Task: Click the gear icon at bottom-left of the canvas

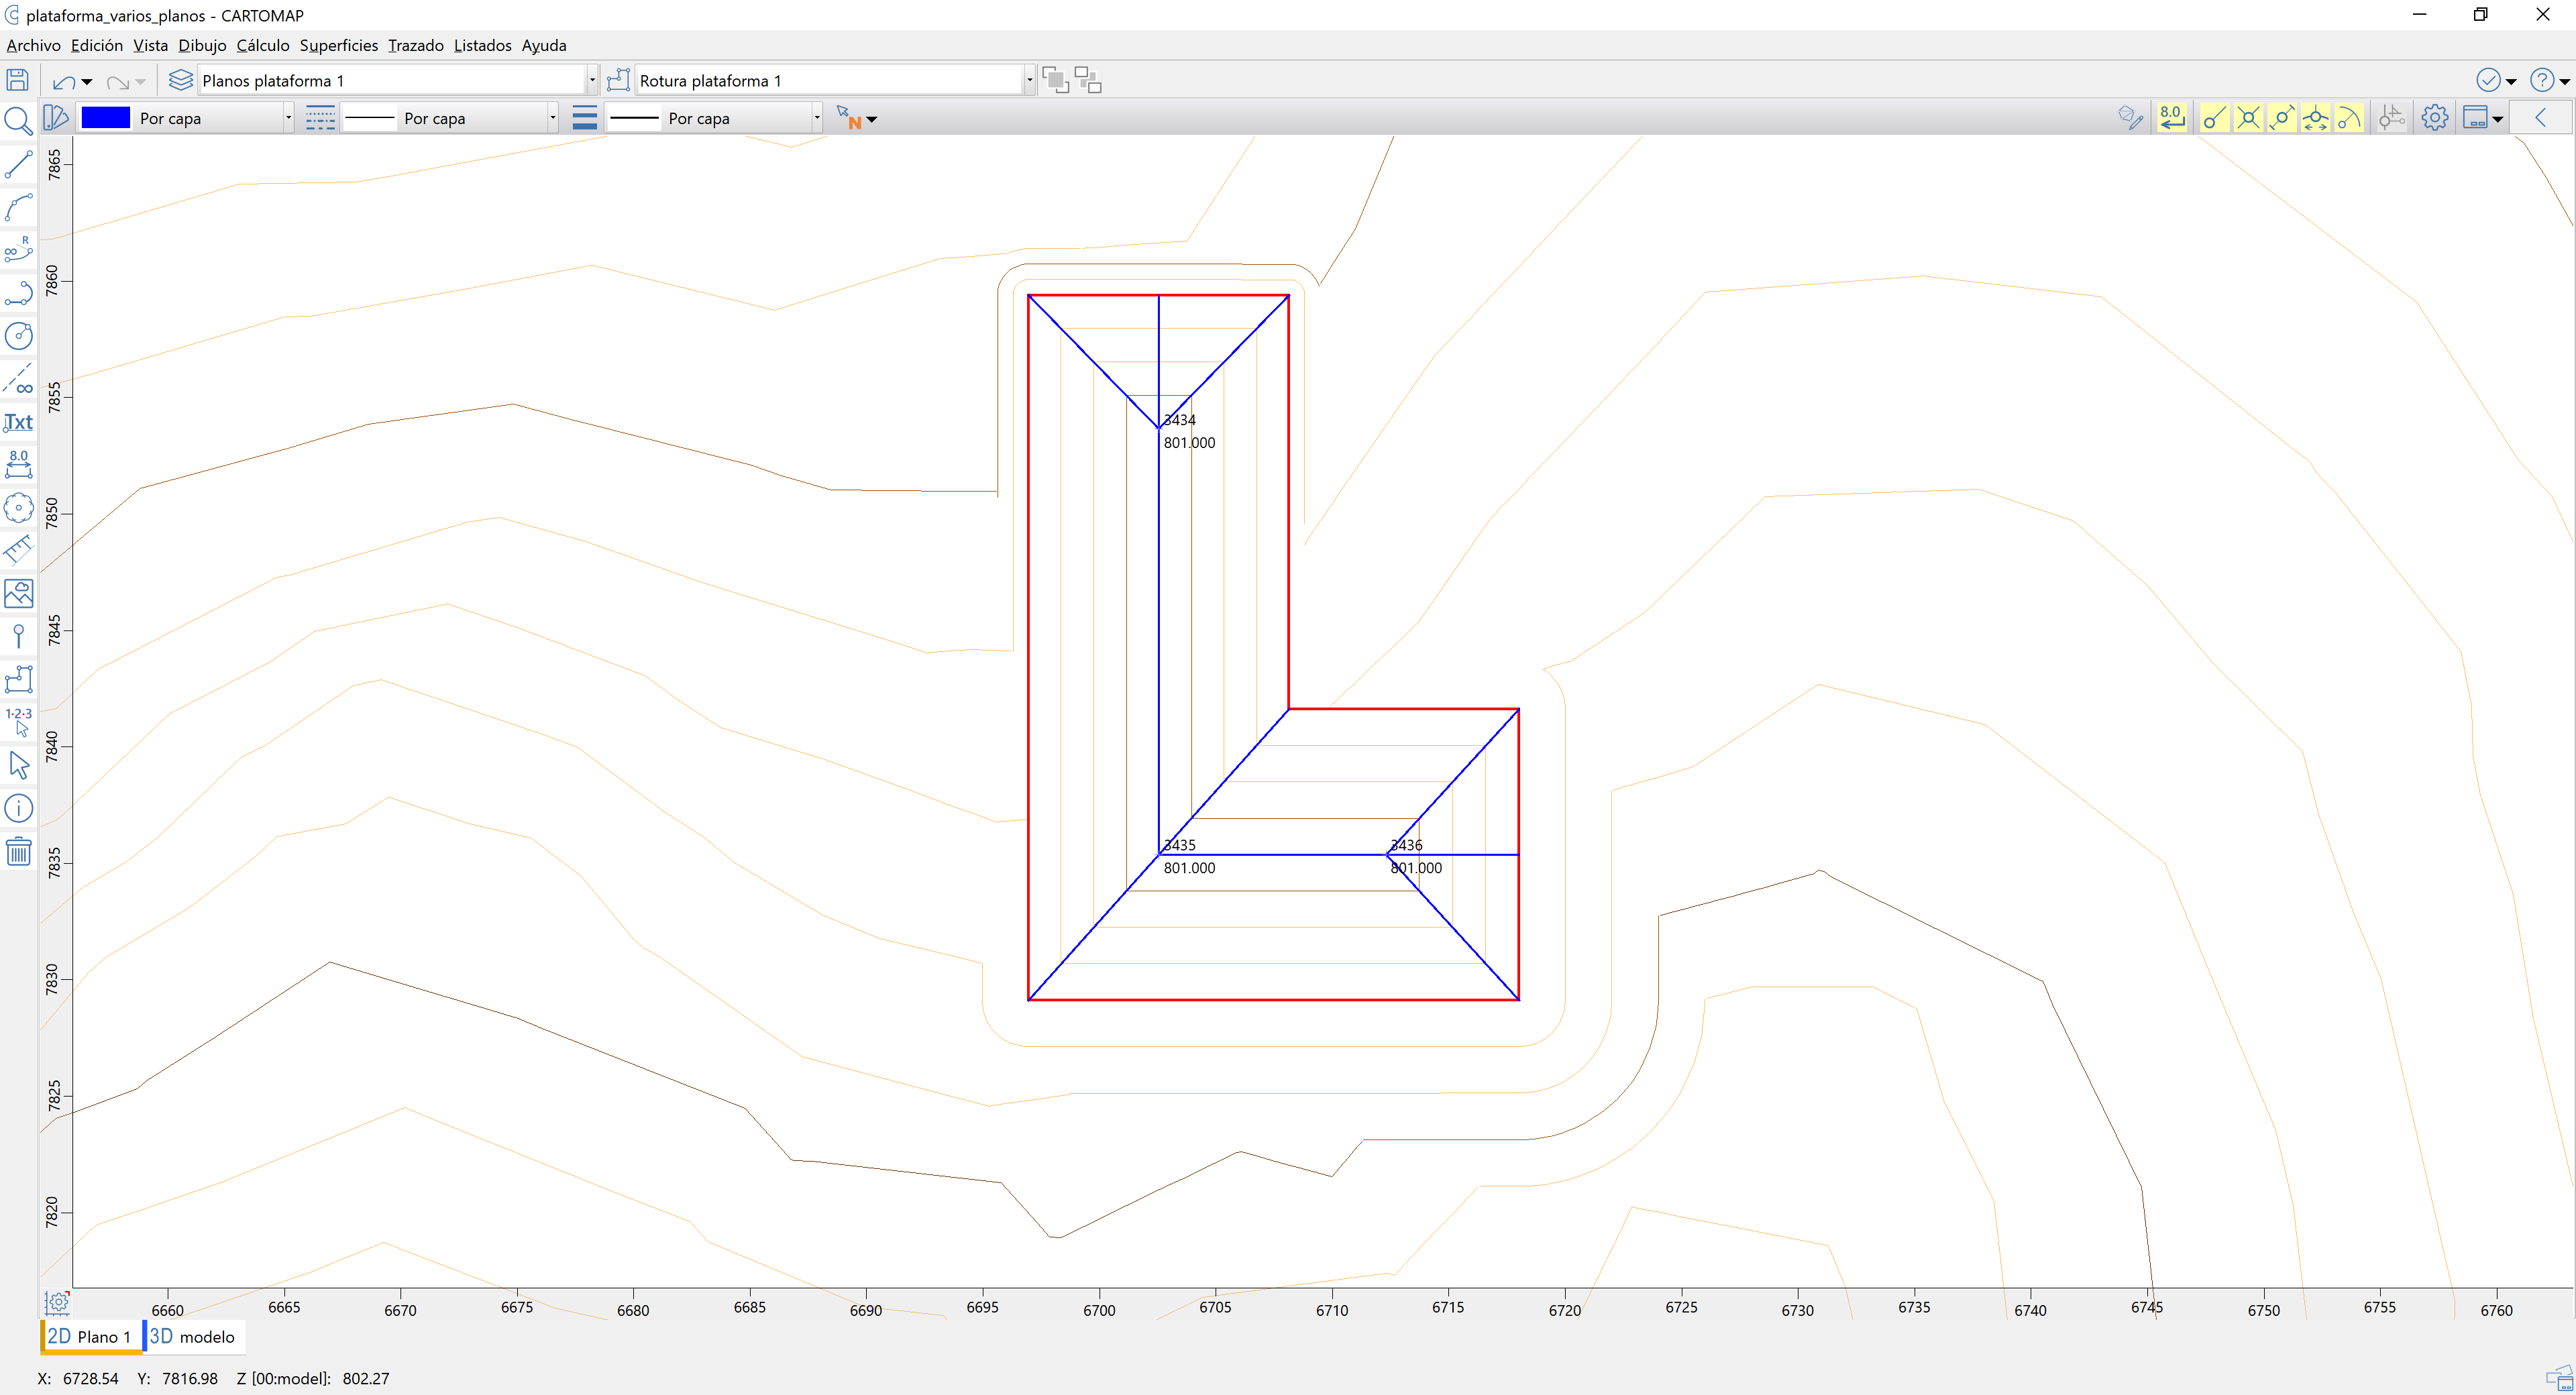Action: (x=57, y=1302)
